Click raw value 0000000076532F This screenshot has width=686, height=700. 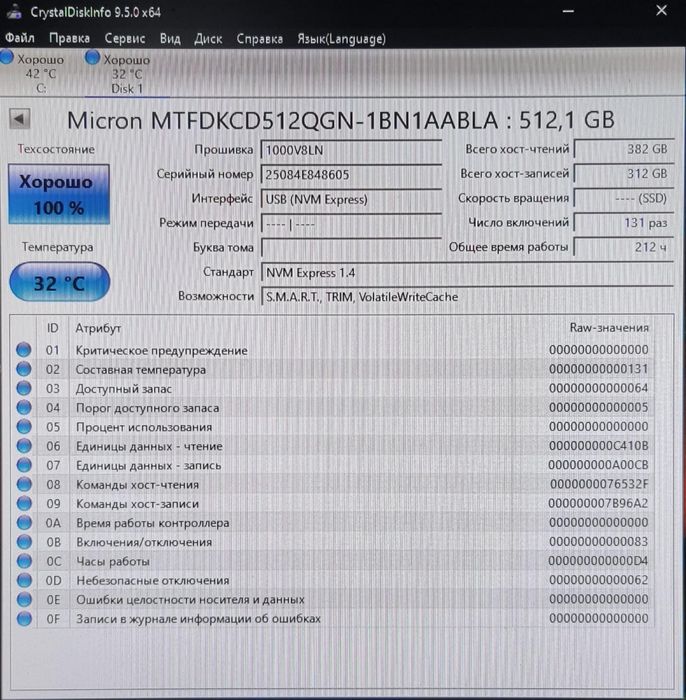coord(599,484)
